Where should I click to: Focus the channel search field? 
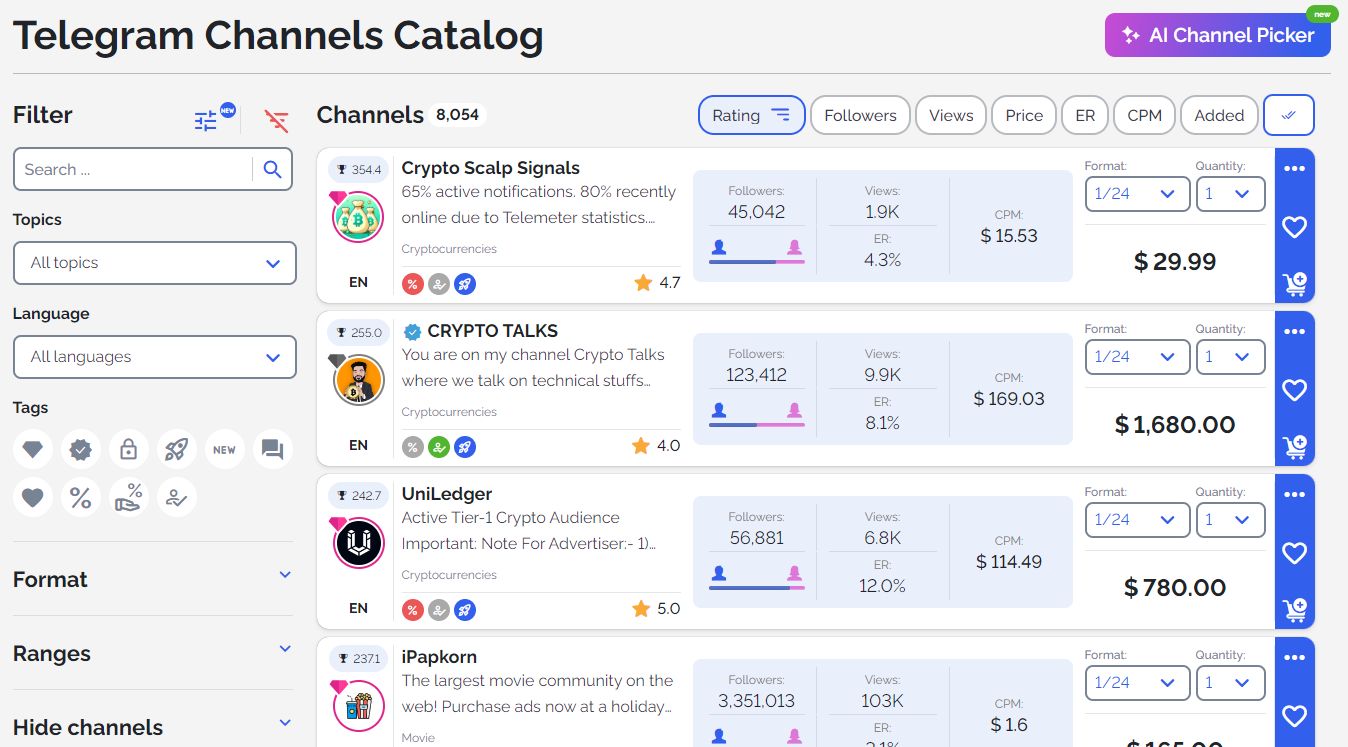pyautogui.click(x=132, y=170)
